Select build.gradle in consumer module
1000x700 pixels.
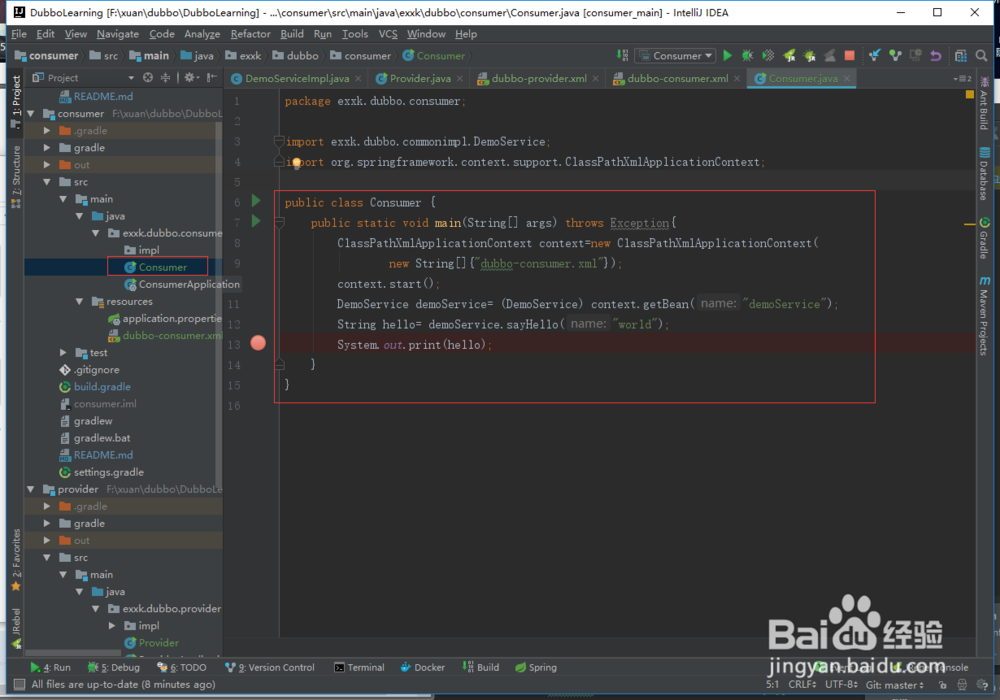click(x=95, y=387)
